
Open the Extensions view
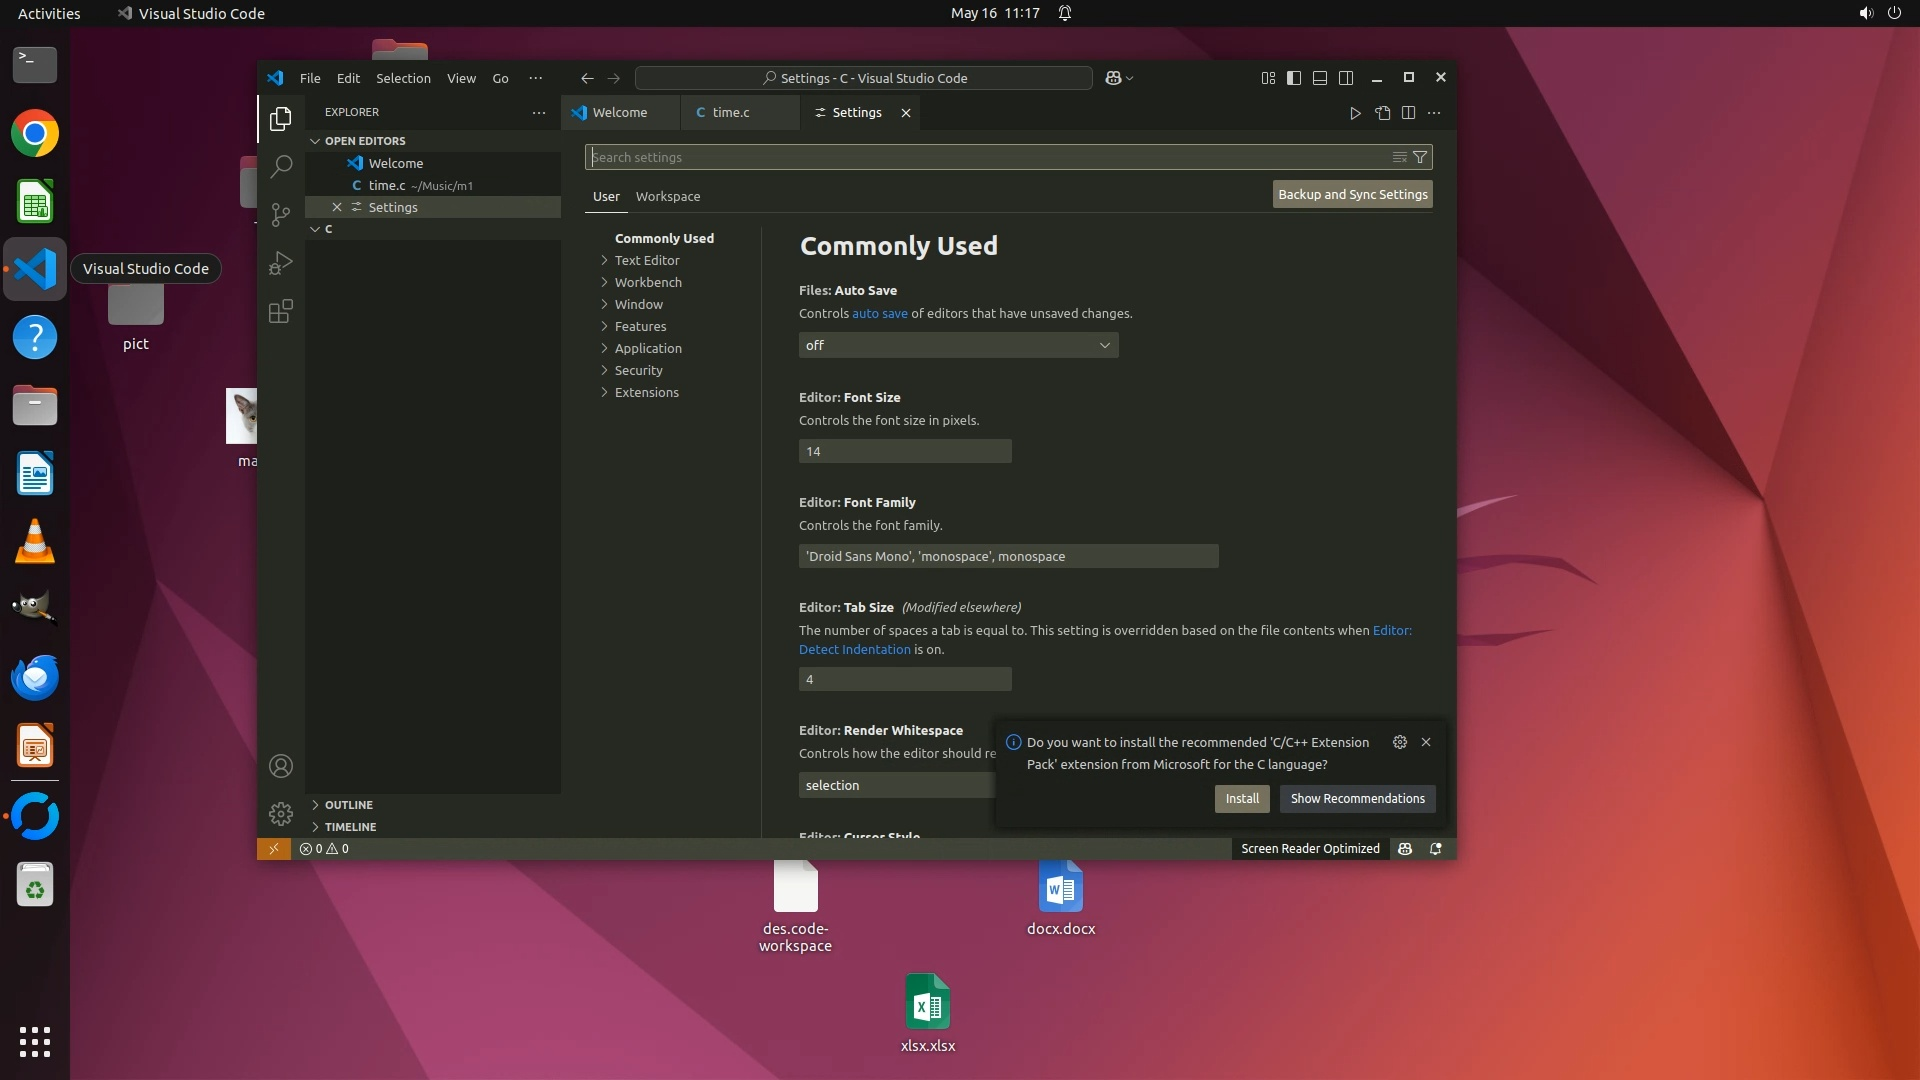pyautogui.click(x=281, y=311)
